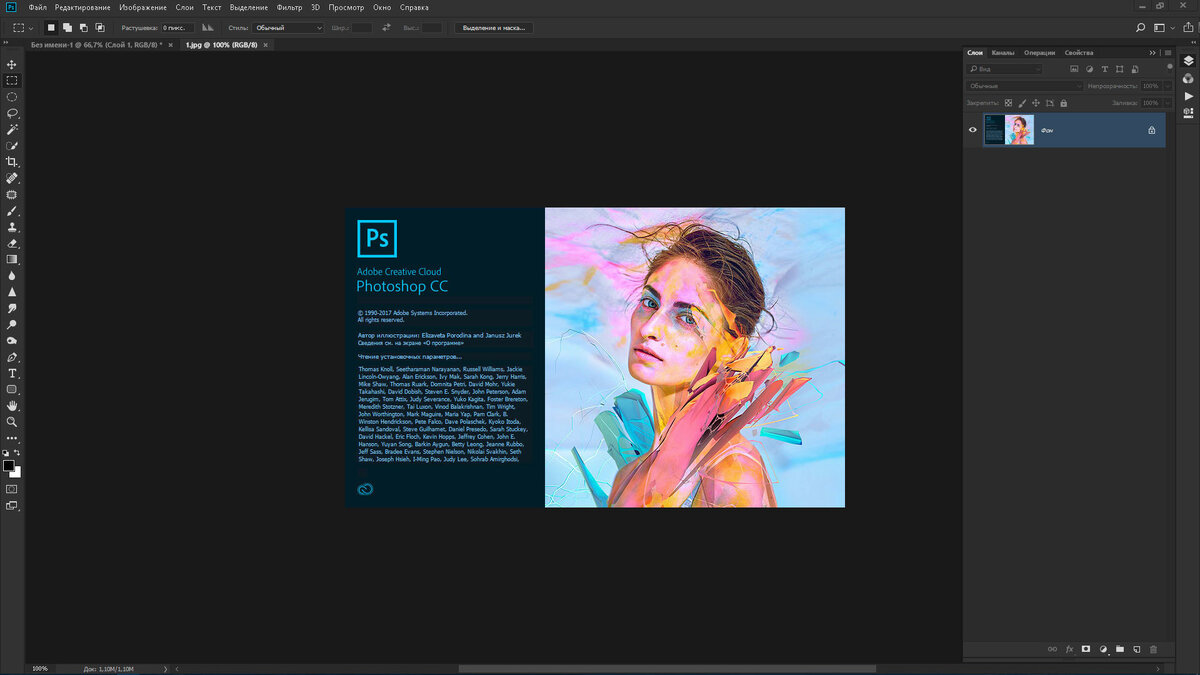The height and width of the screenshot is (675, 1200).
Task: Open the Фильтр menu
Action: point(289,7)
